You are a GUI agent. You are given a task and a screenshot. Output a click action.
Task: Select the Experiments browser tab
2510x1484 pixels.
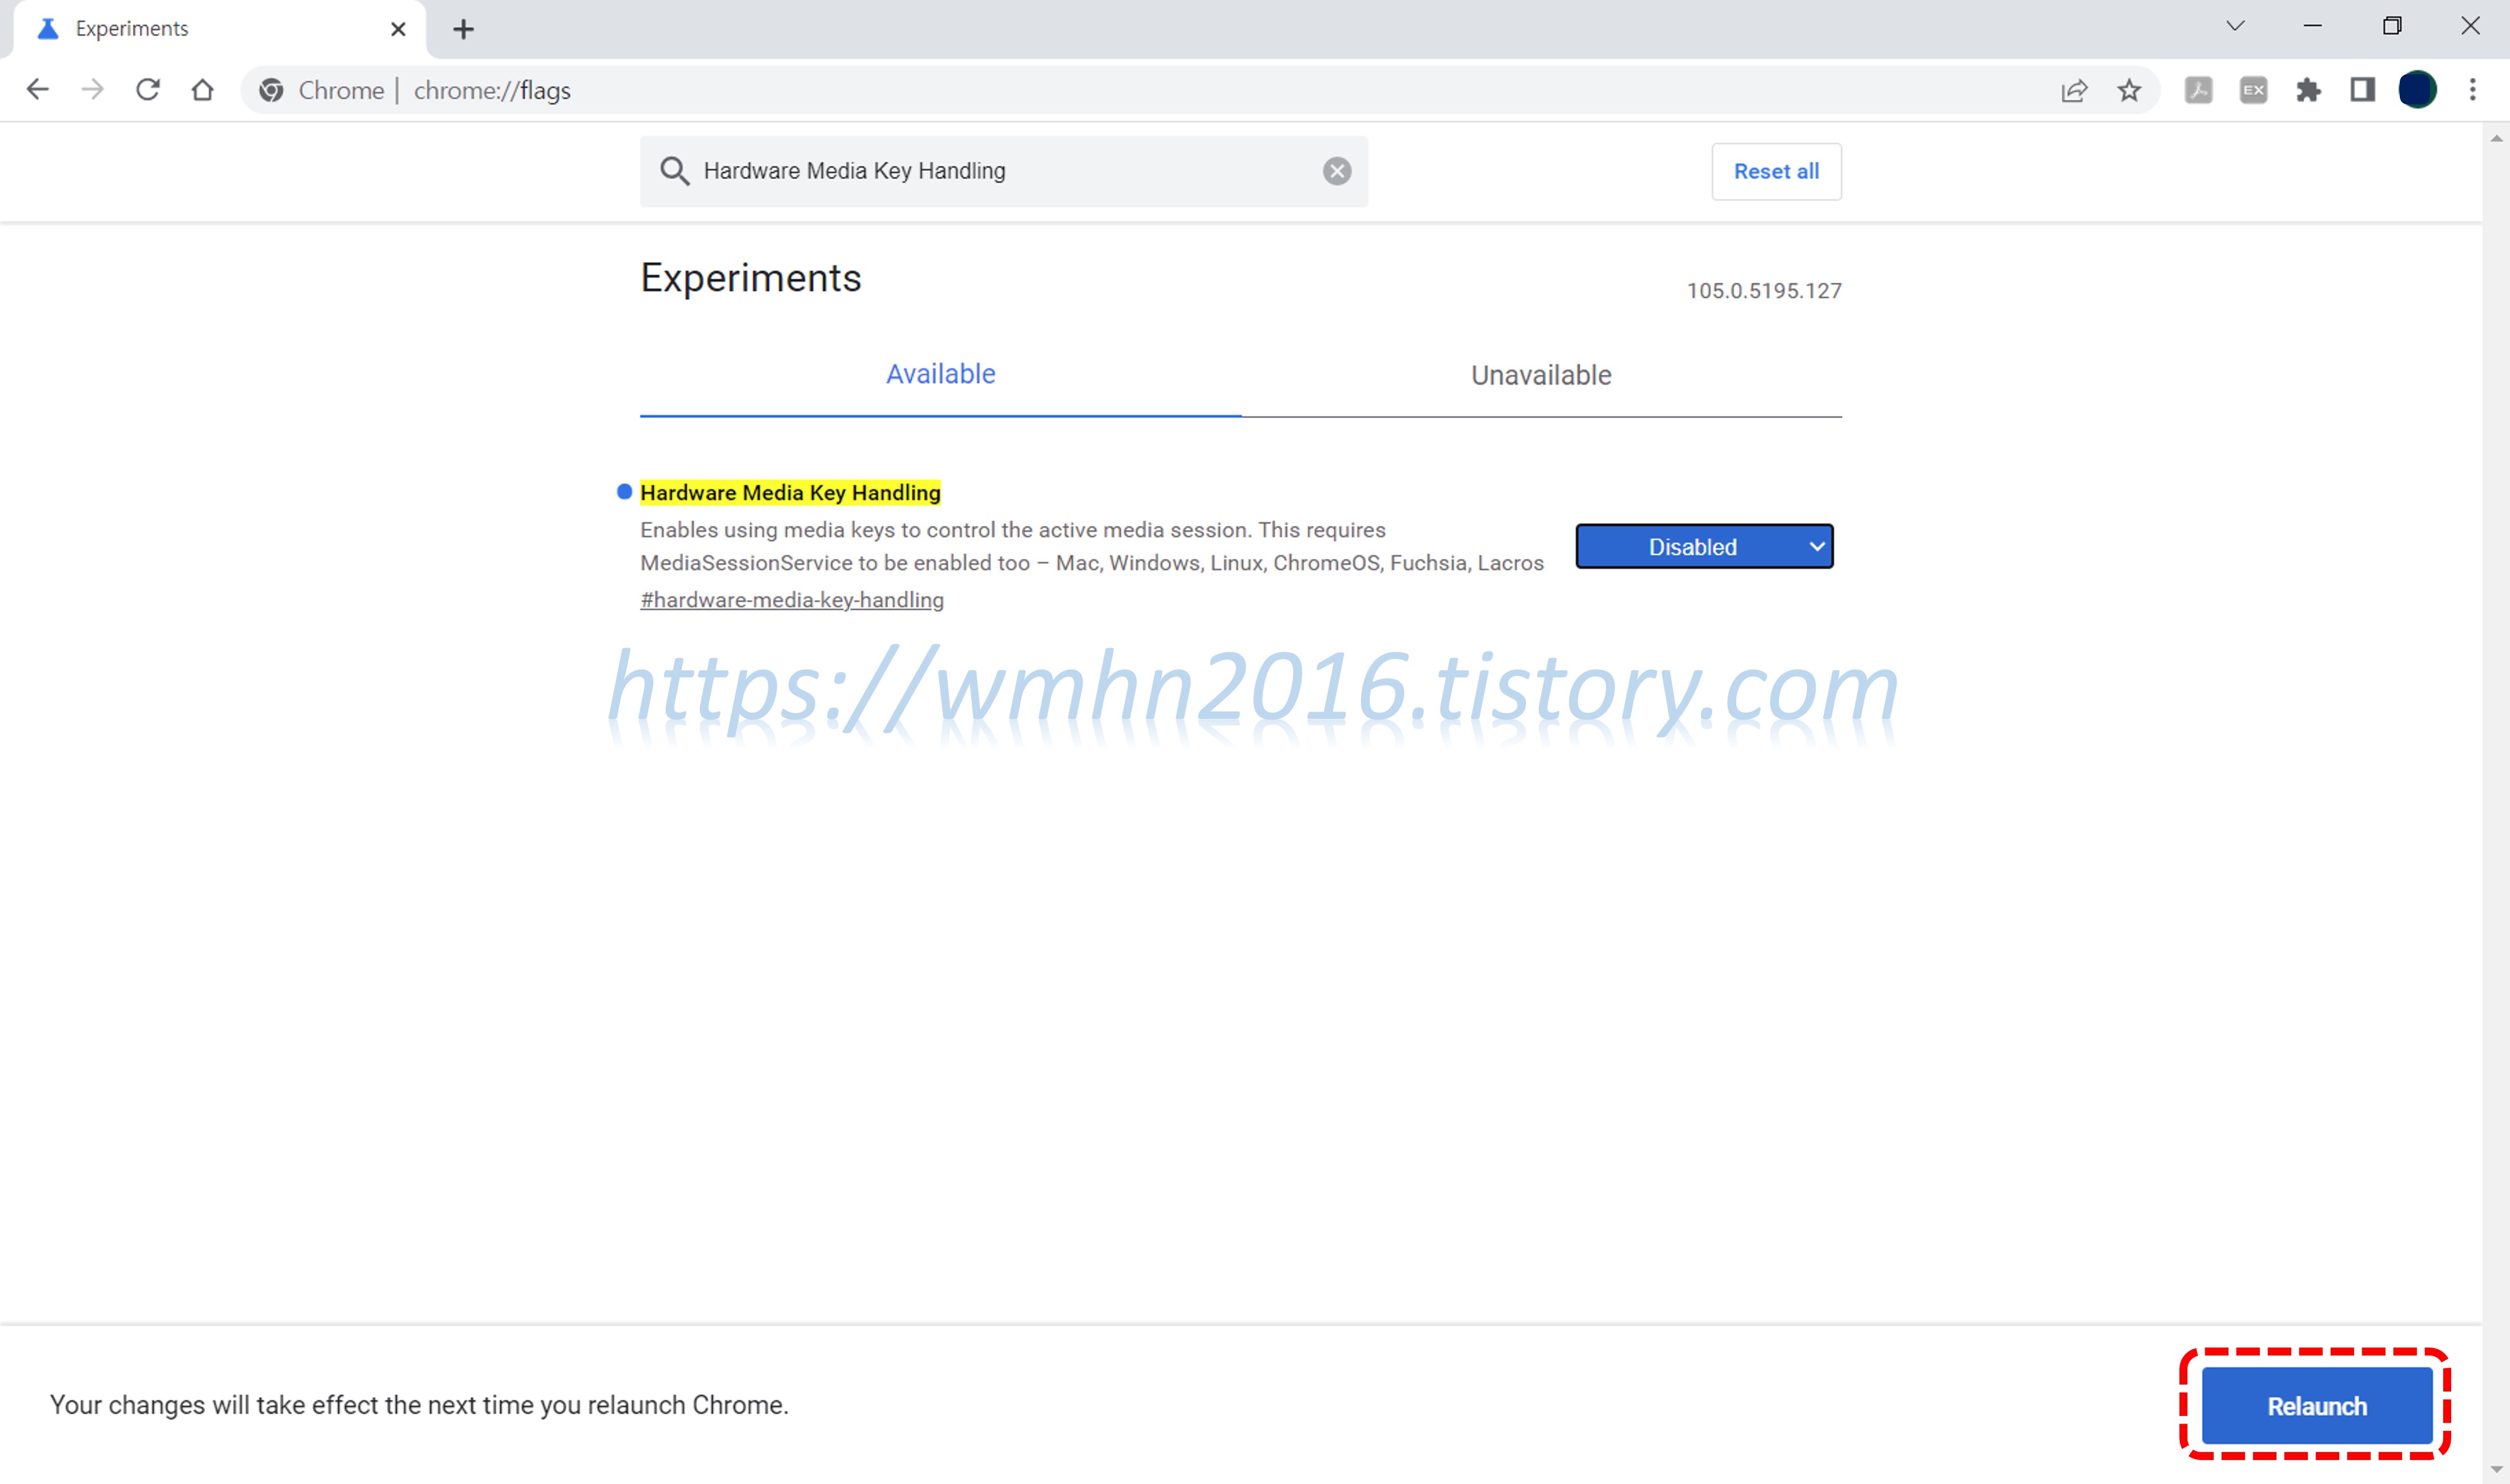pos(220,29)
